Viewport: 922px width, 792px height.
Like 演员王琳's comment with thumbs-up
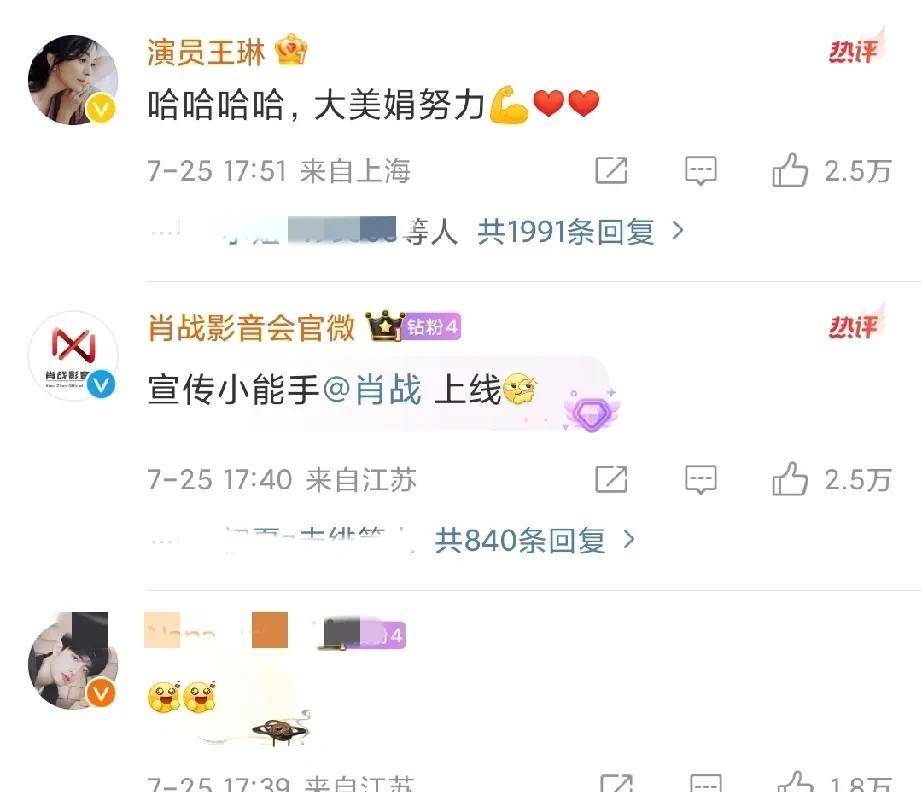point(790,170)
